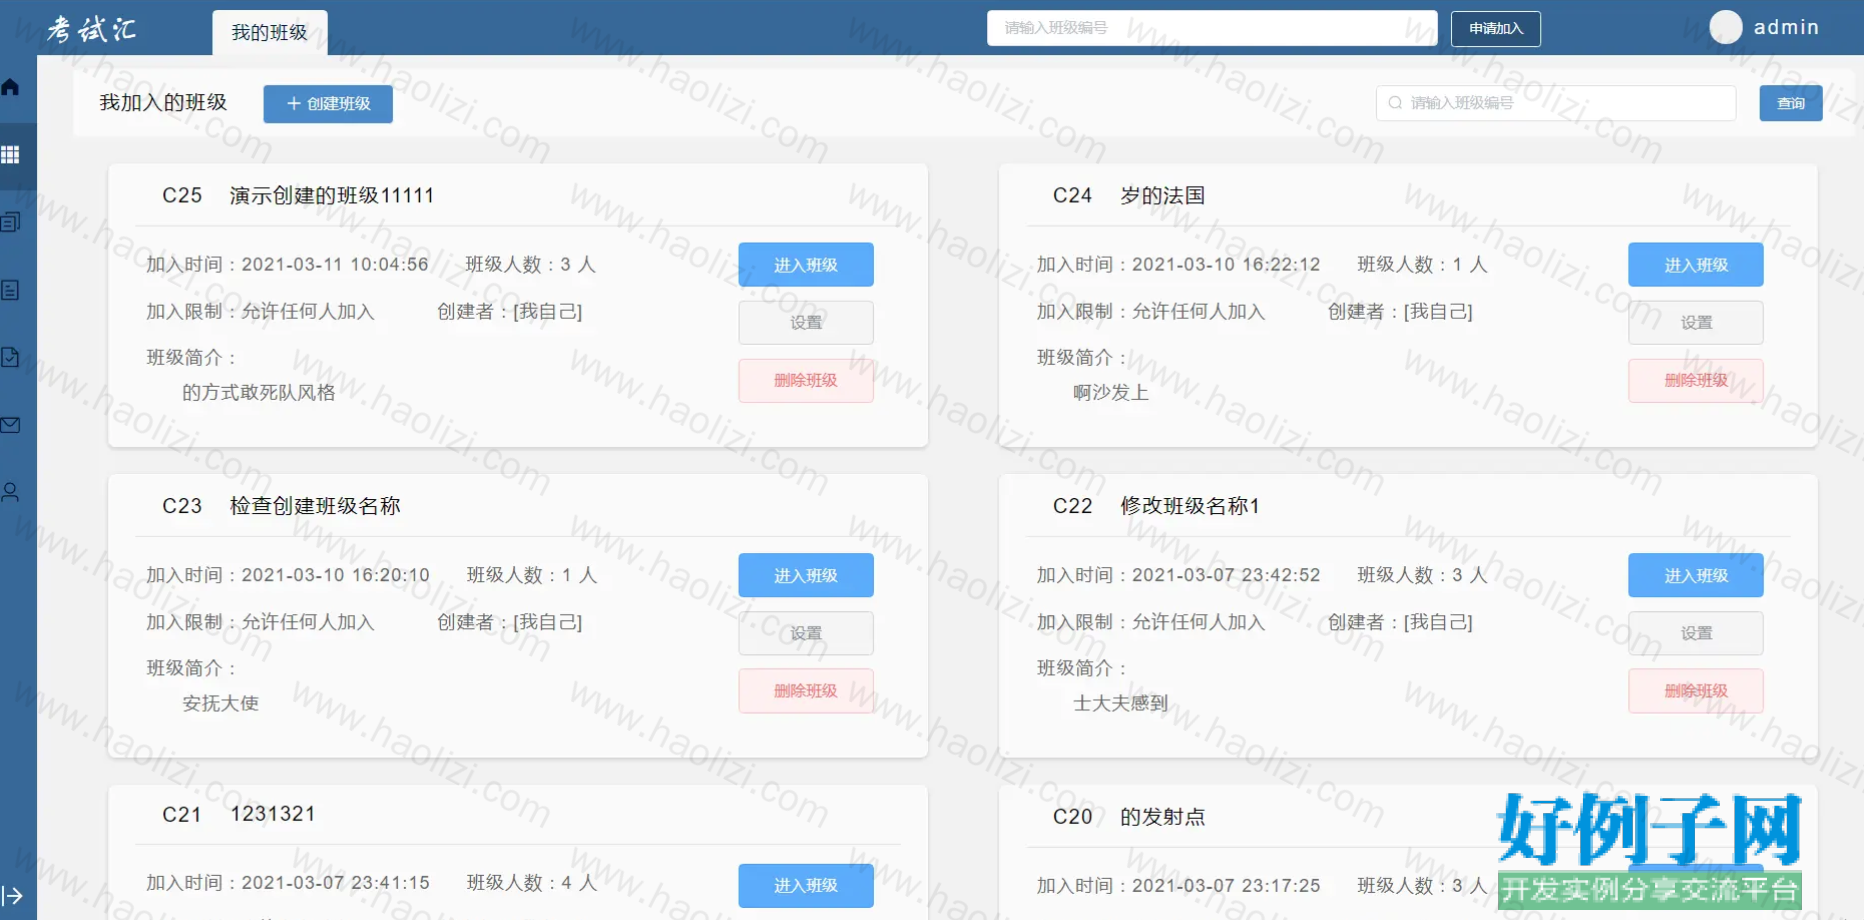This screenshot has width=1864, height=920.
Task: Open 设置 for class C24
Action: click(x=1696, y=323)
